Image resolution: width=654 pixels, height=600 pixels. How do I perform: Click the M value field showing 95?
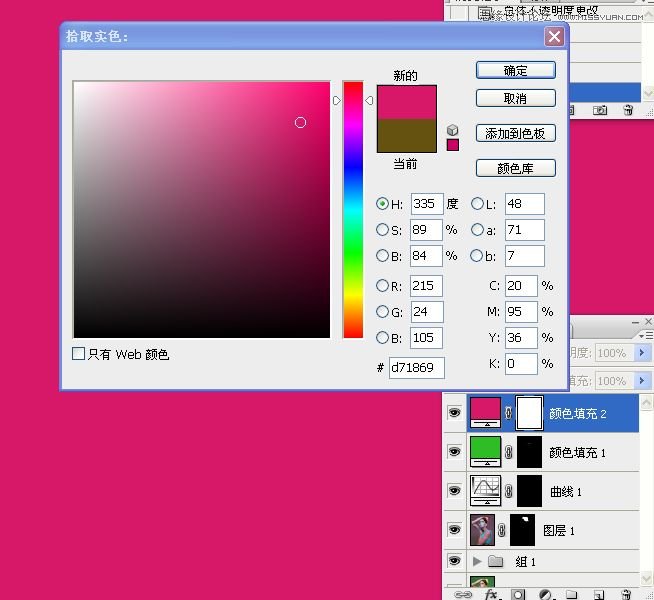point(521,311)
